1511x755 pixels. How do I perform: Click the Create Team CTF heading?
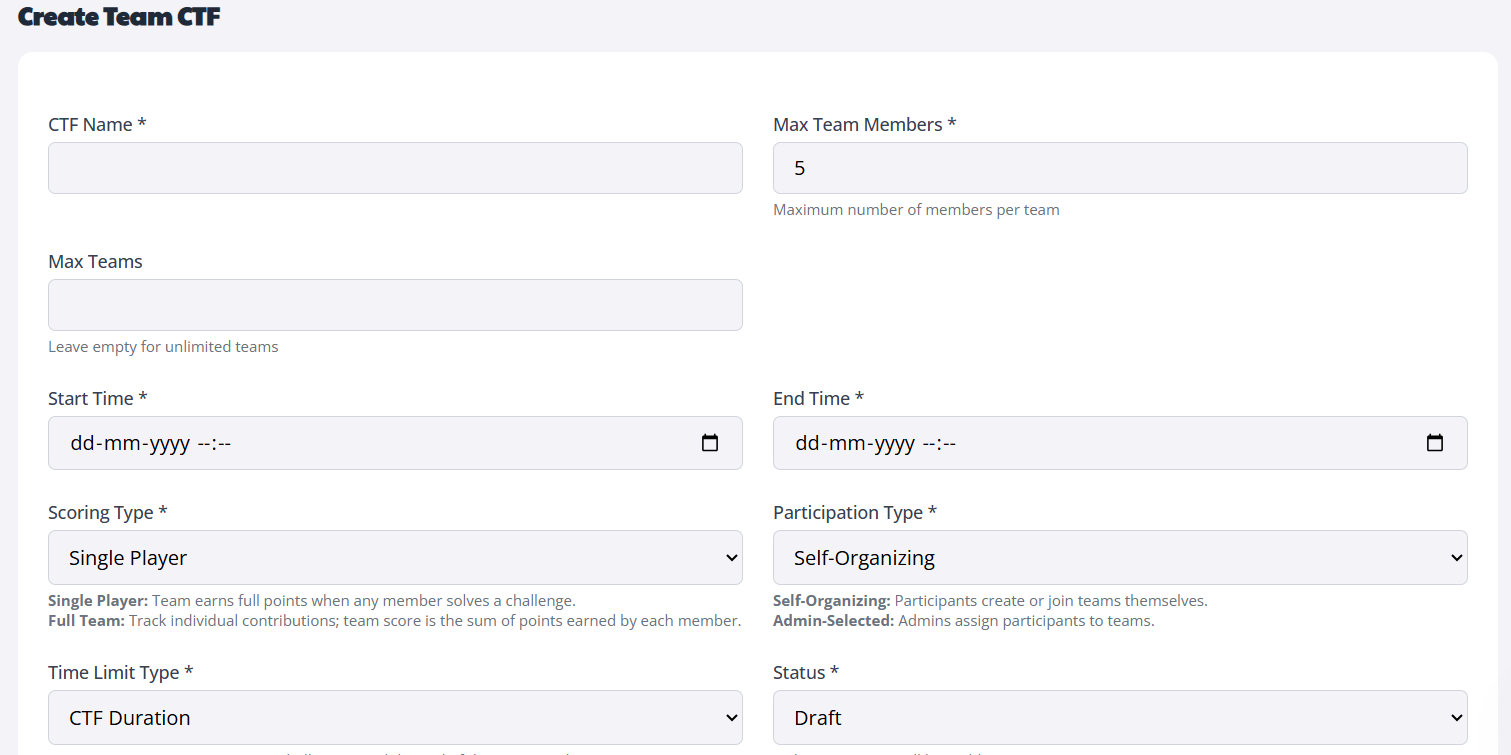point(119,16)
